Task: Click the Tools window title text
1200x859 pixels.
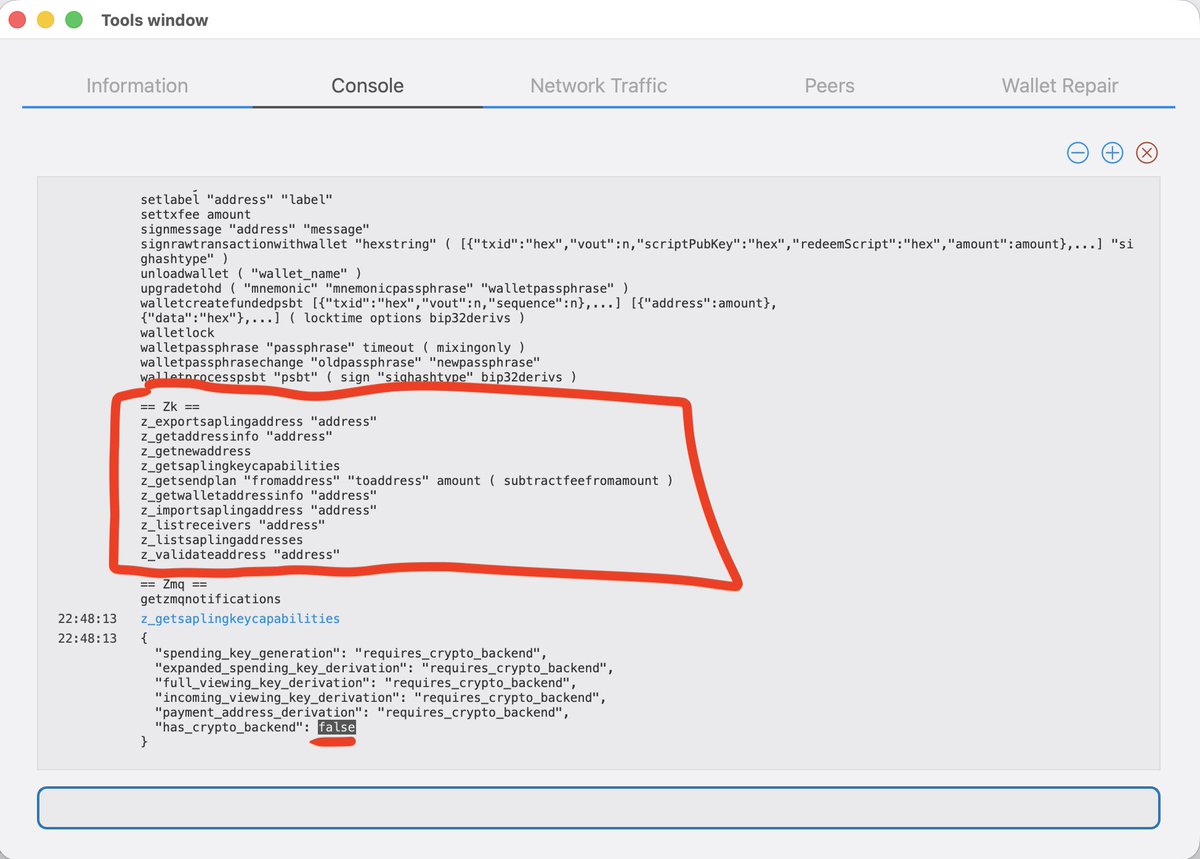Action: coord(155,20)
